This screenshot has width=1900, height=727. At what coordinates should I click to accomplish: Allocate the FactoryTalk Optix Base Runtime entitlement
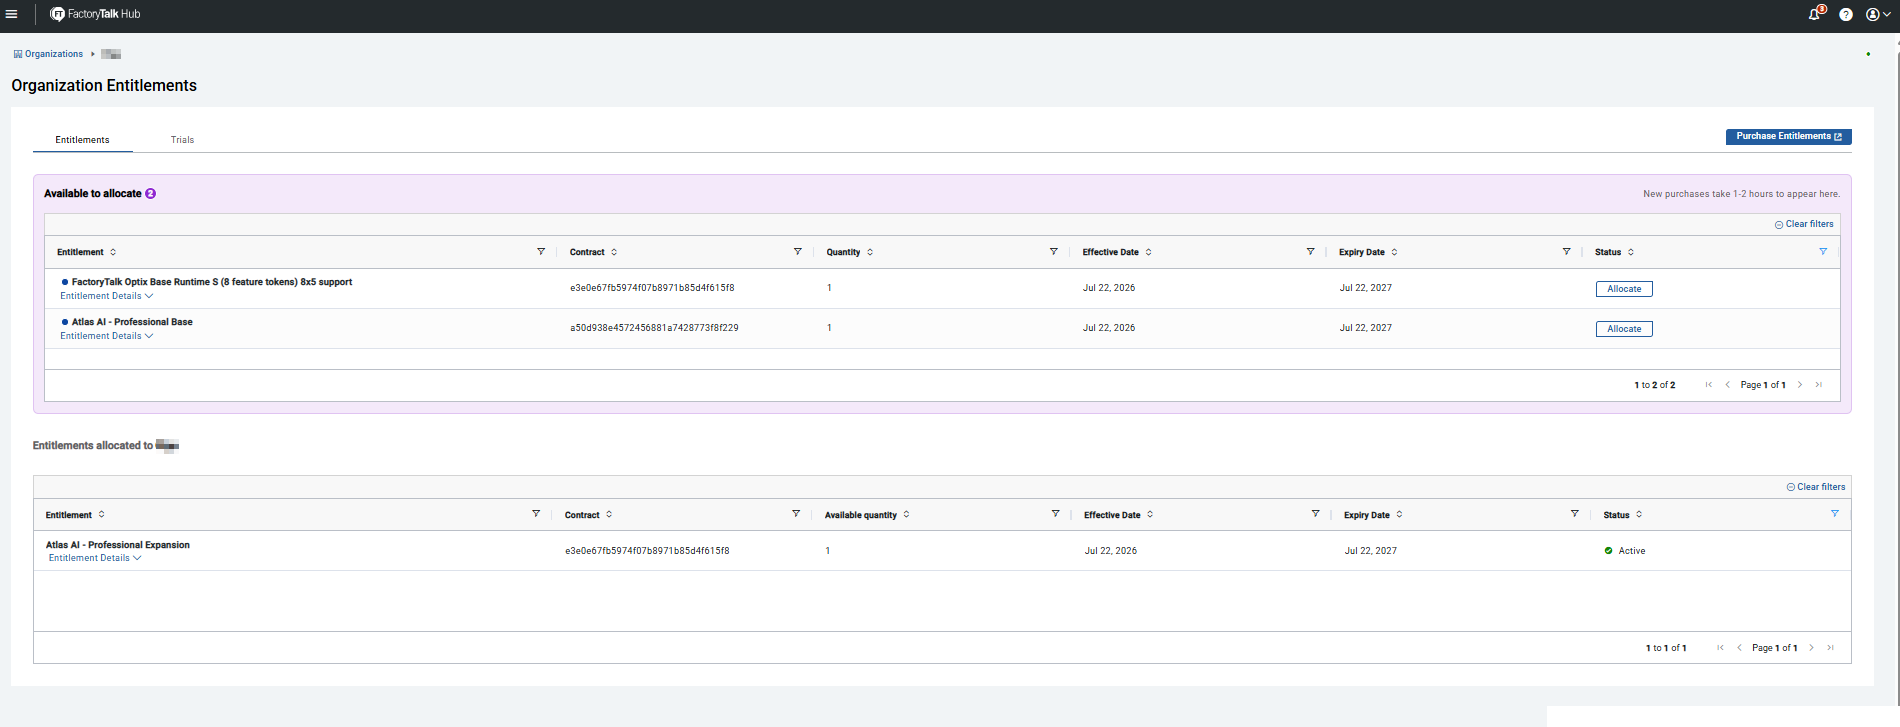click(1624, 289)
